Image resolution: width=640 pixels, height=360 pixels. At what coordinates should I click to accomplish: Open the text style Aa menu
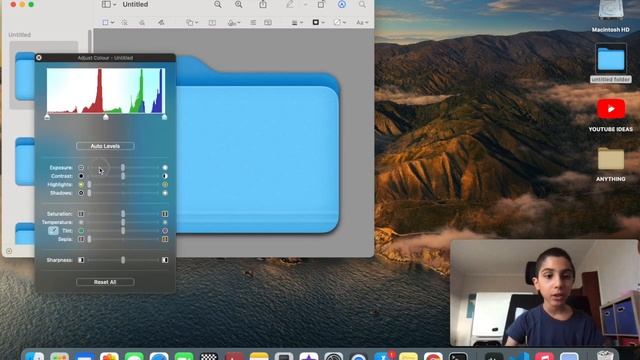tap(362, 22)
